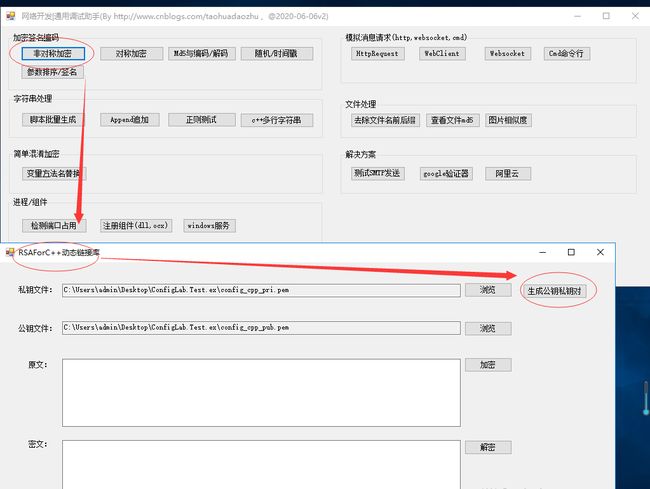Maximize the RSAForC++动态链接库 window
The width and height of the screenshot is (650, 489).
click(x=571, y=252)
